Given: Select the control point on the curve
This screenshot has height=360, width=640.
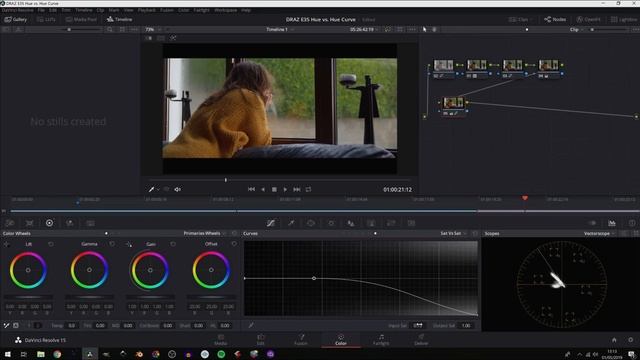Looking at the screenshot, I should (314, 278).
